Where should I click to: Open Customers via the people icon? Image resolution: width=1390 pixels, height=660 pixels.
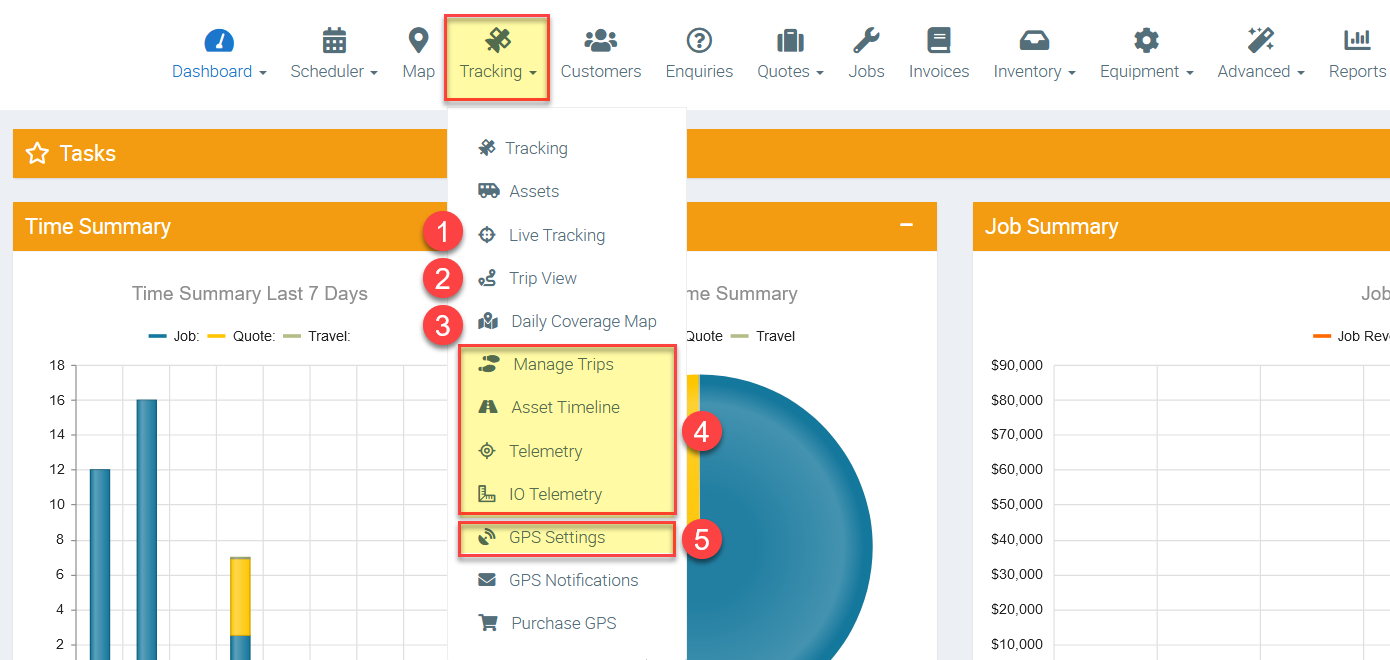600,41
